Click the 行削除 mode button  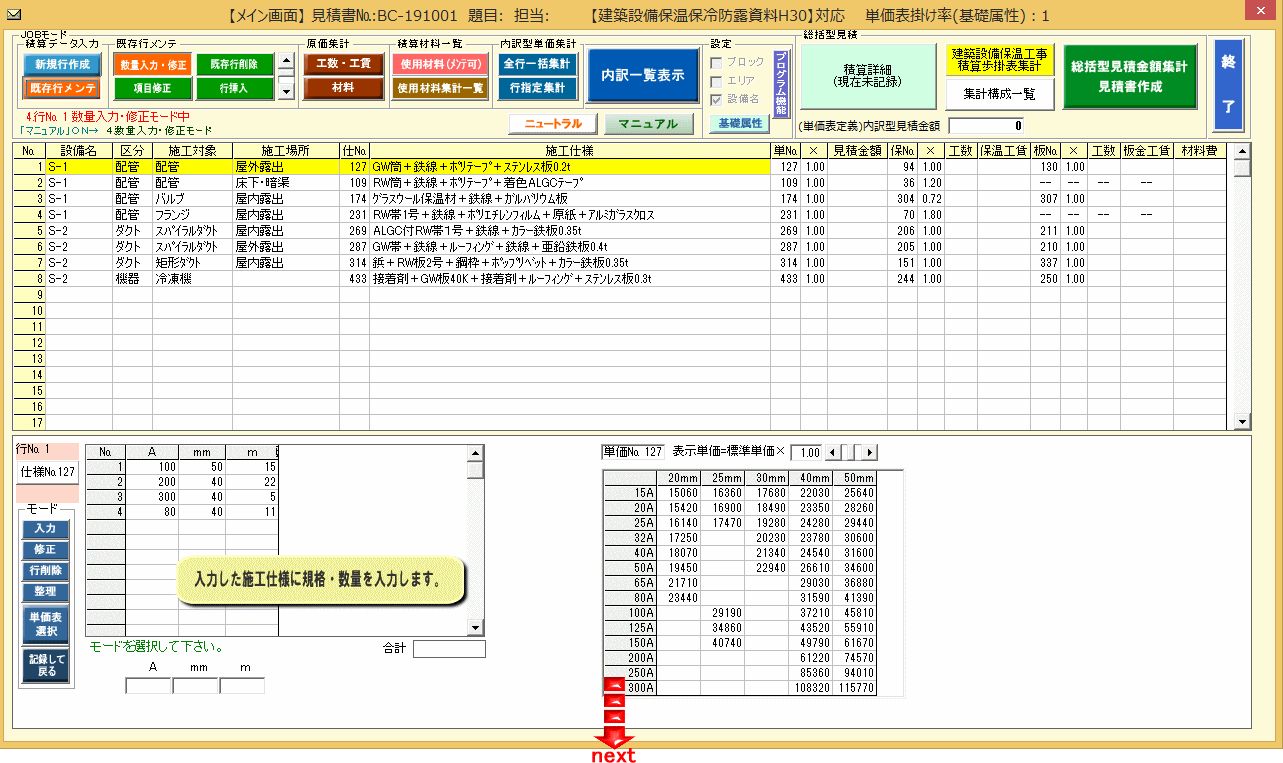[x=45, y=571]
